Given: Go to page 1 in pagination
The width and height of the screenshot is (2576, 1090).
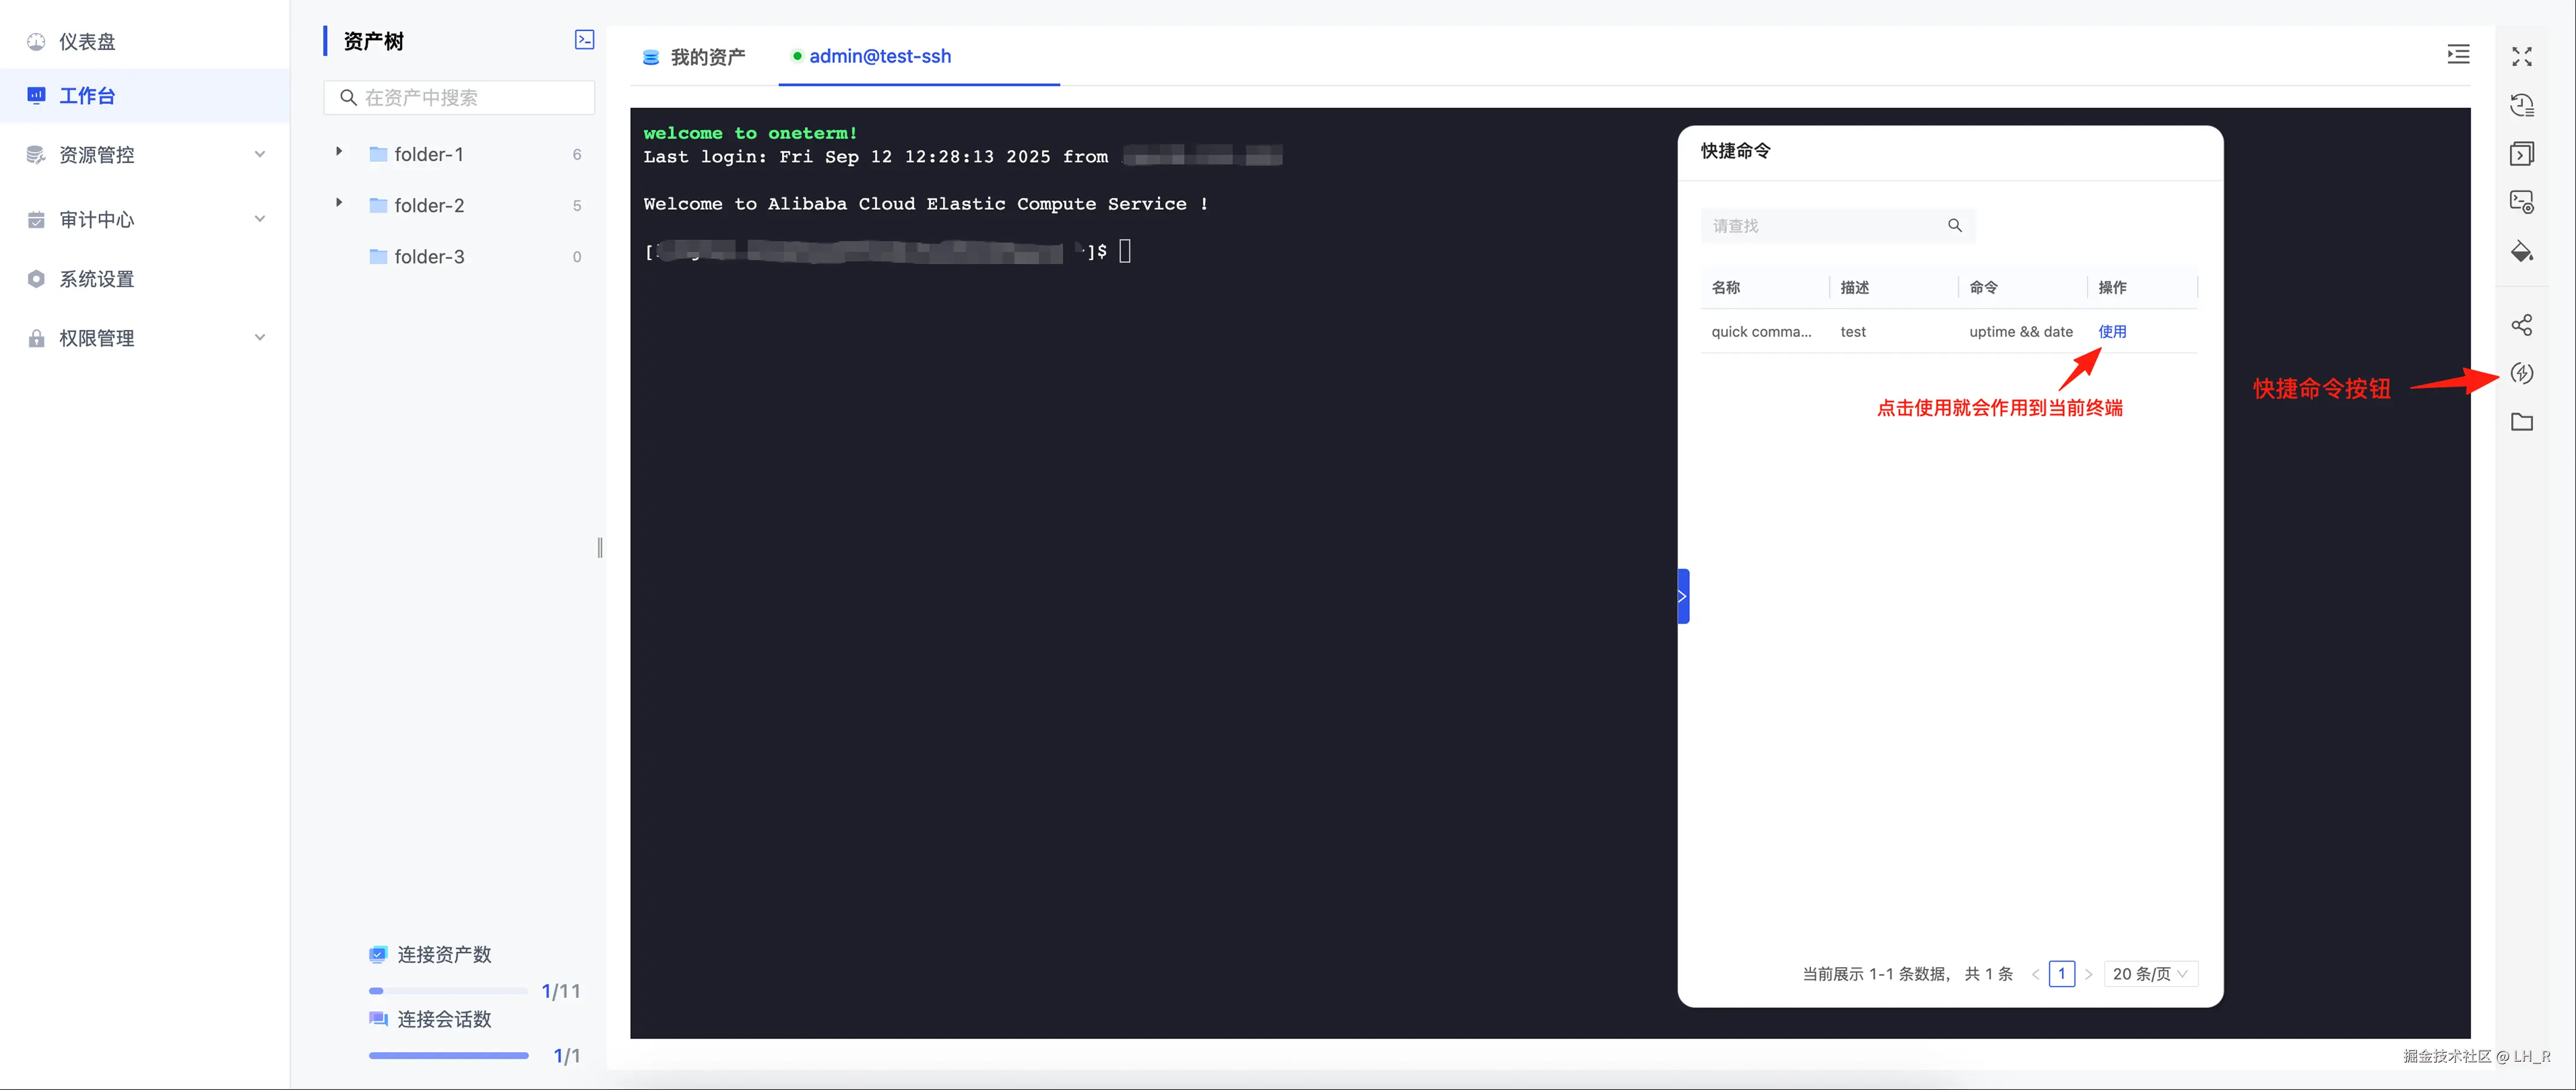Looking at the screenshot, I should coord(2061,974).
